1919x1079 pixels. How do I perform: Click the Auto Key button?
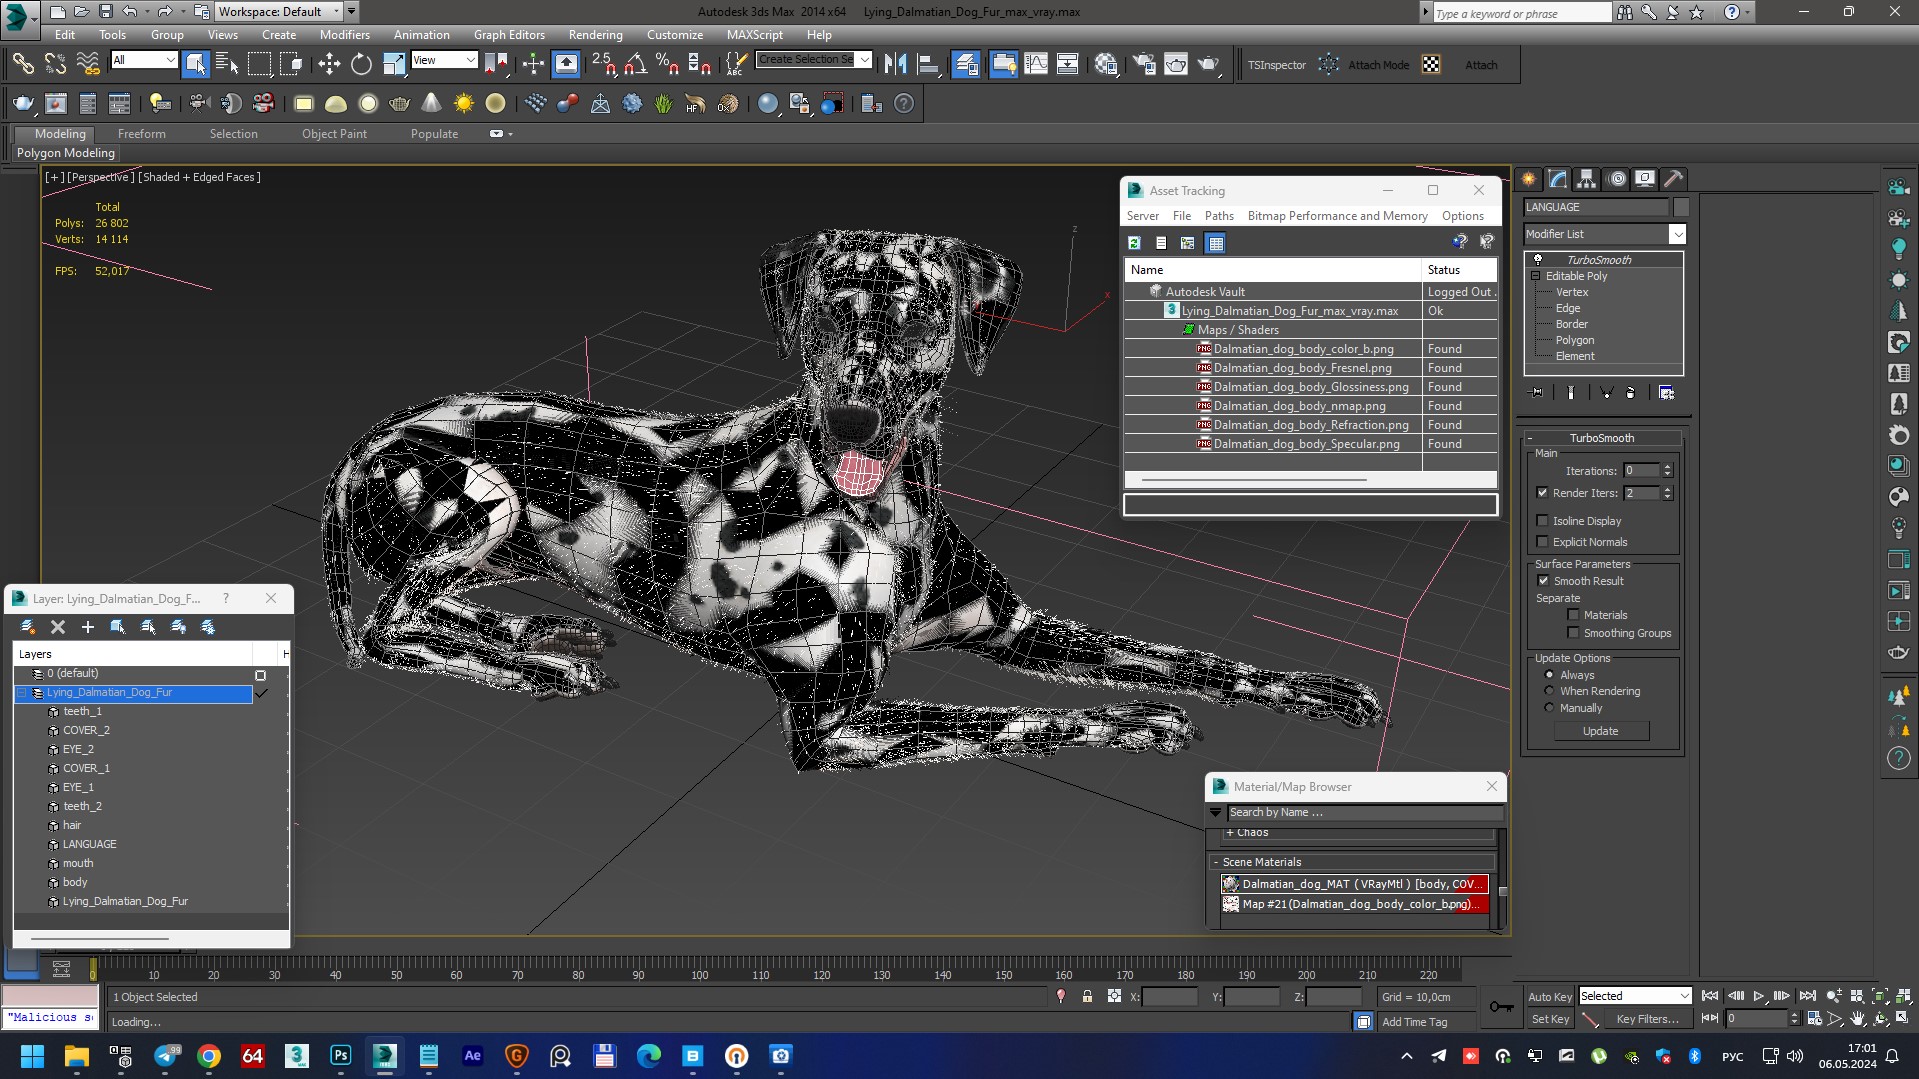click(1549, 996)
